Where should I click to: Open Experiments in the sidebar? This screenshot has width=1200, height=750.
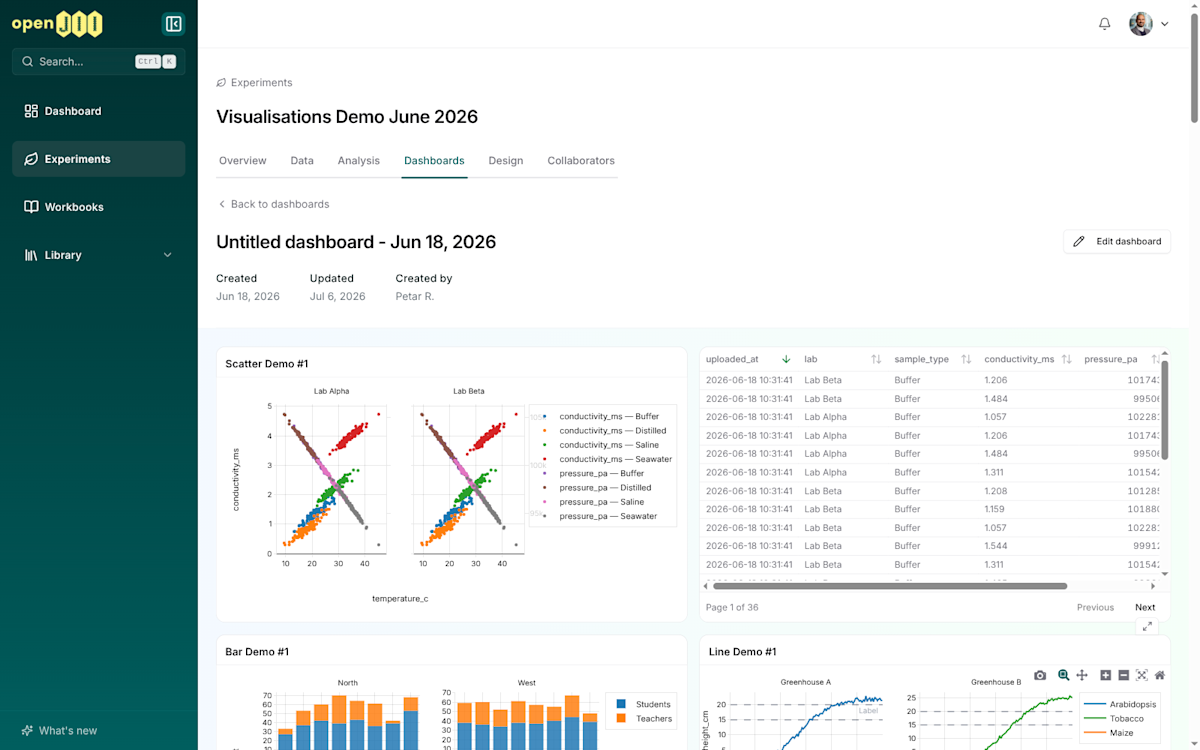click(x=98, y=159)
